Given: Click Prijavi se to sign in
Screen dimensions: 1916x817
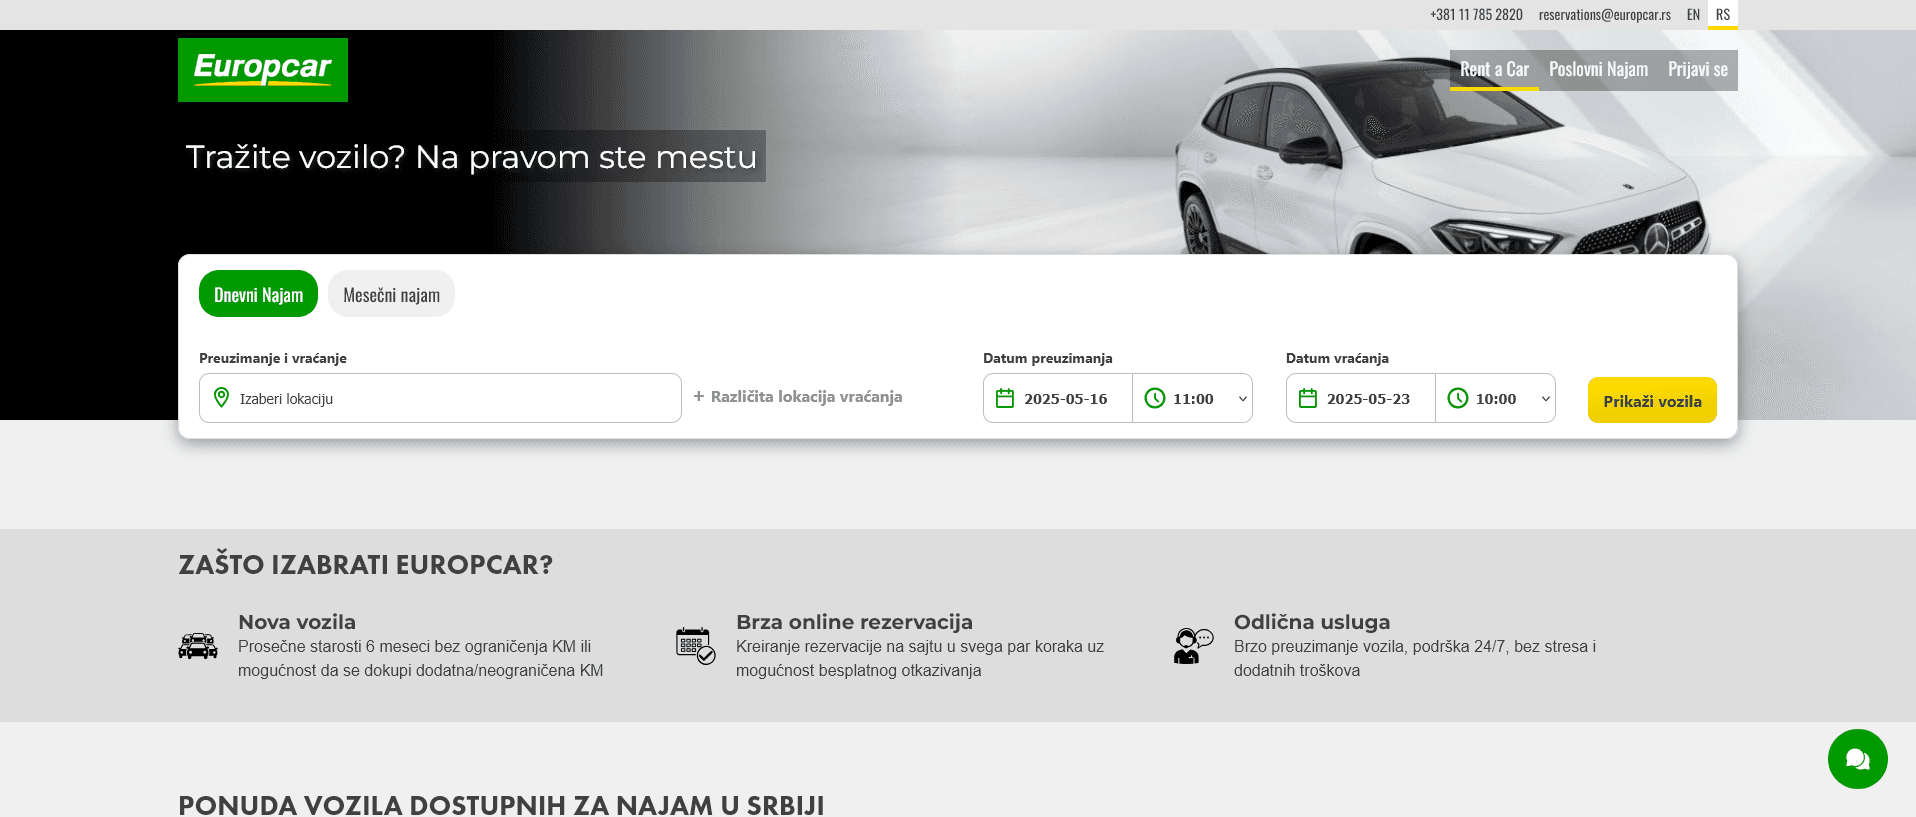Looking at the screenshot, I should point(1698,70).
